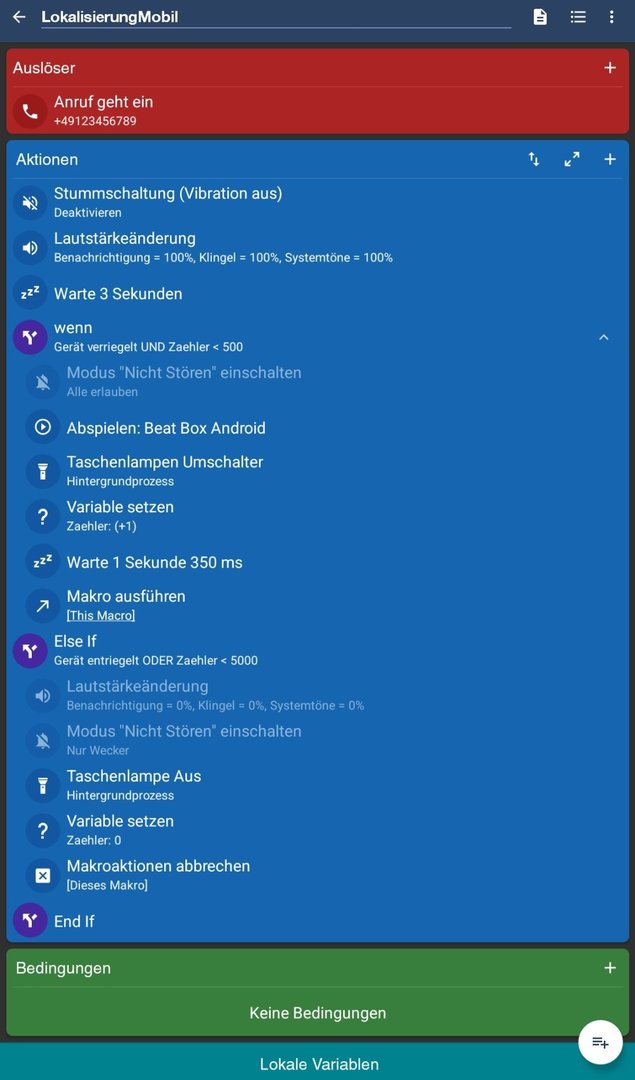Open the list view icon in header

(x=578, y=17)
